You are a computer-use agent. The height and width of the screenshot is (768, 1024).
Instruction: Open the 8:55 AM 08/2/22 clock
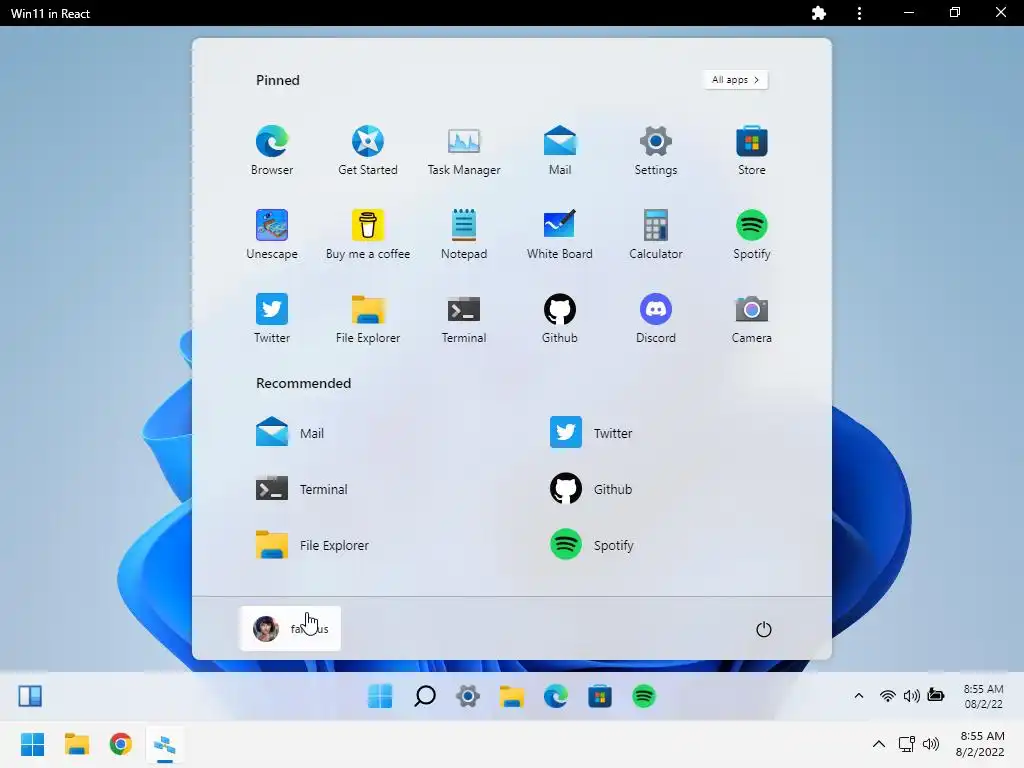click(x=984, y=696)
